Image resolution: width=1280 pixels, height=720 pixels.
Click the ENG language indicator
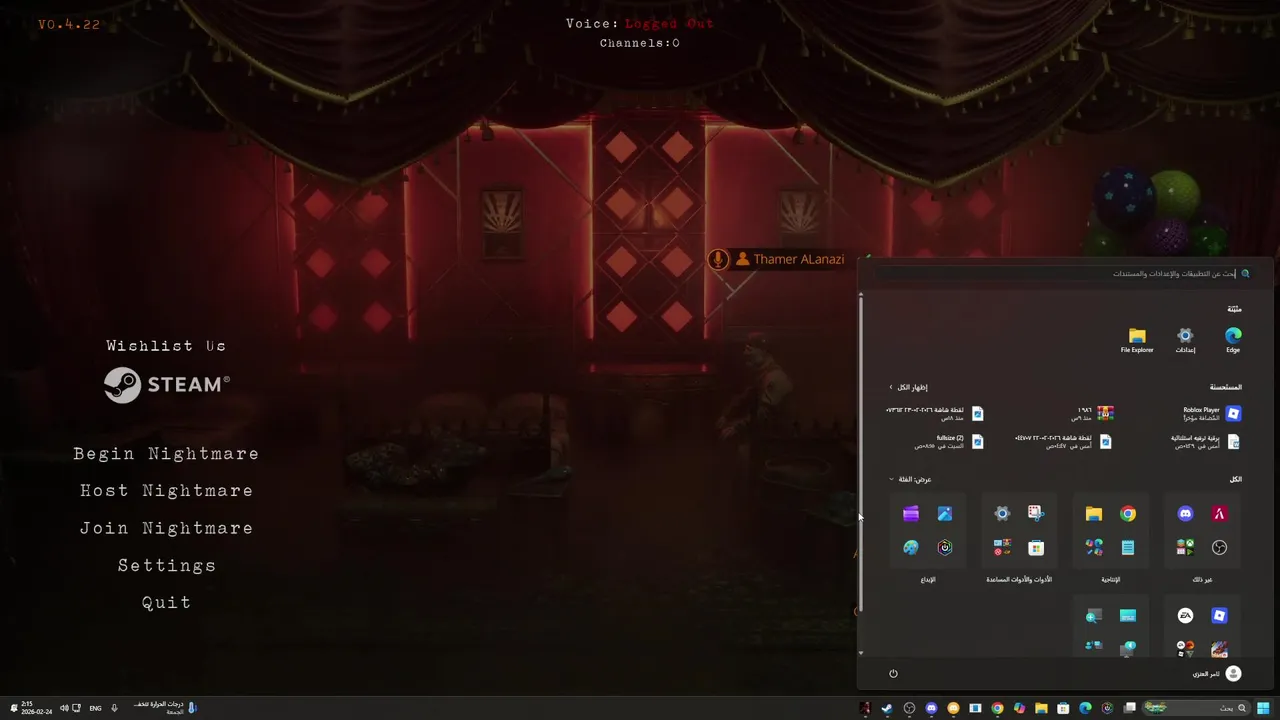tap(95, 708)
